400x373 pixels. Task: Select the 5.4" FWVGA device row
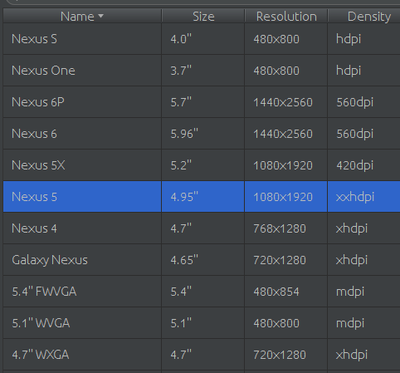tap(202, 292)
